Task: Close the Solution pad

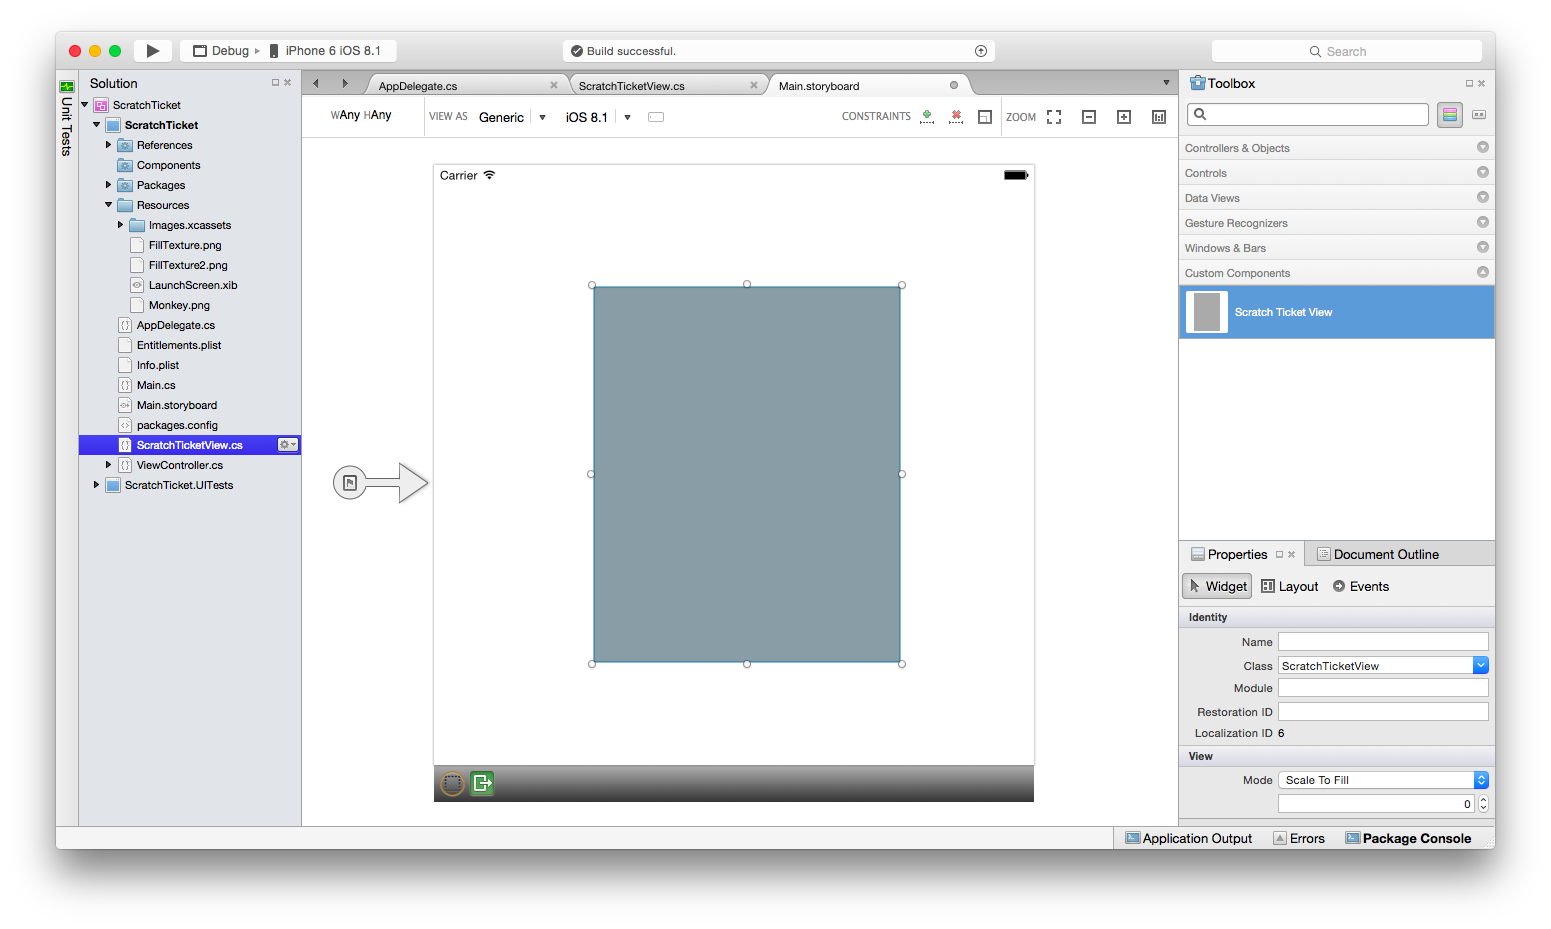Action: (288, 83)
